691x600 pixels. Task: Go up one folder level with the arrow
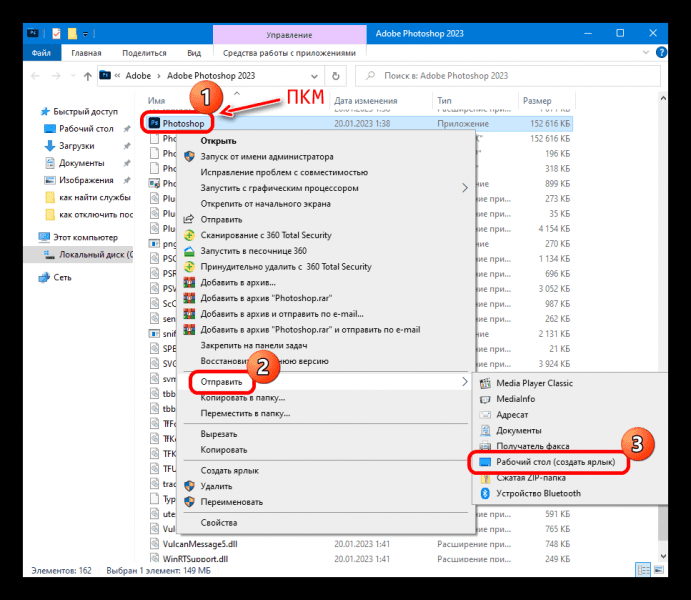87,76
